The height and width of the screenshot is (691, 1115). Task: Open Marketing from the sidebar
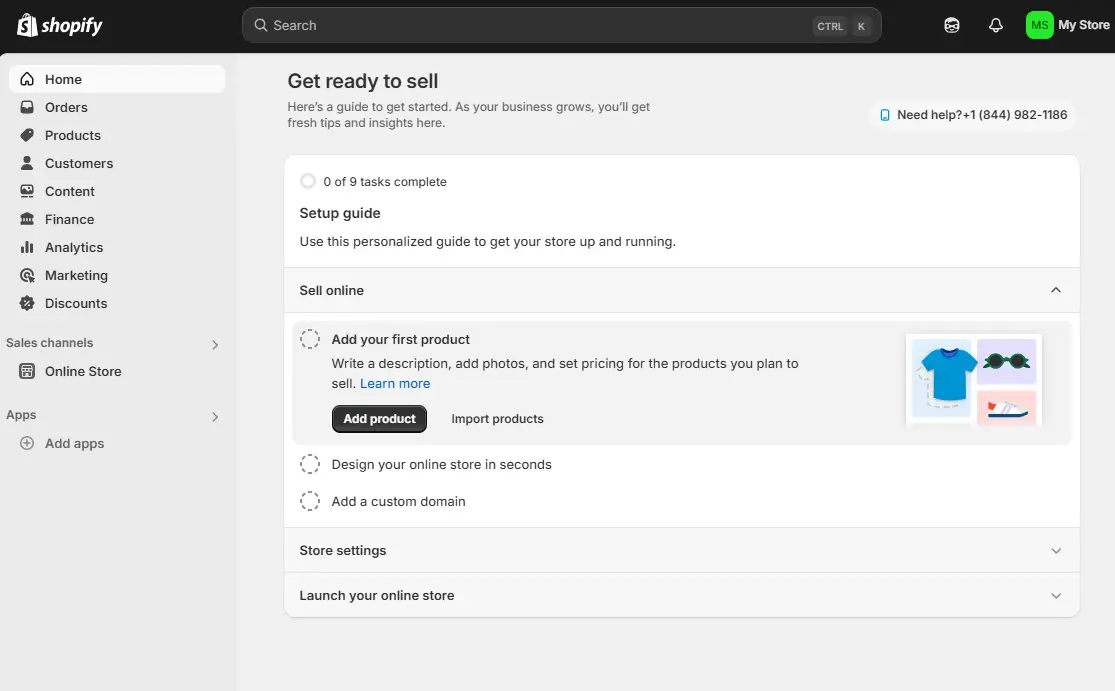point(75,275)
